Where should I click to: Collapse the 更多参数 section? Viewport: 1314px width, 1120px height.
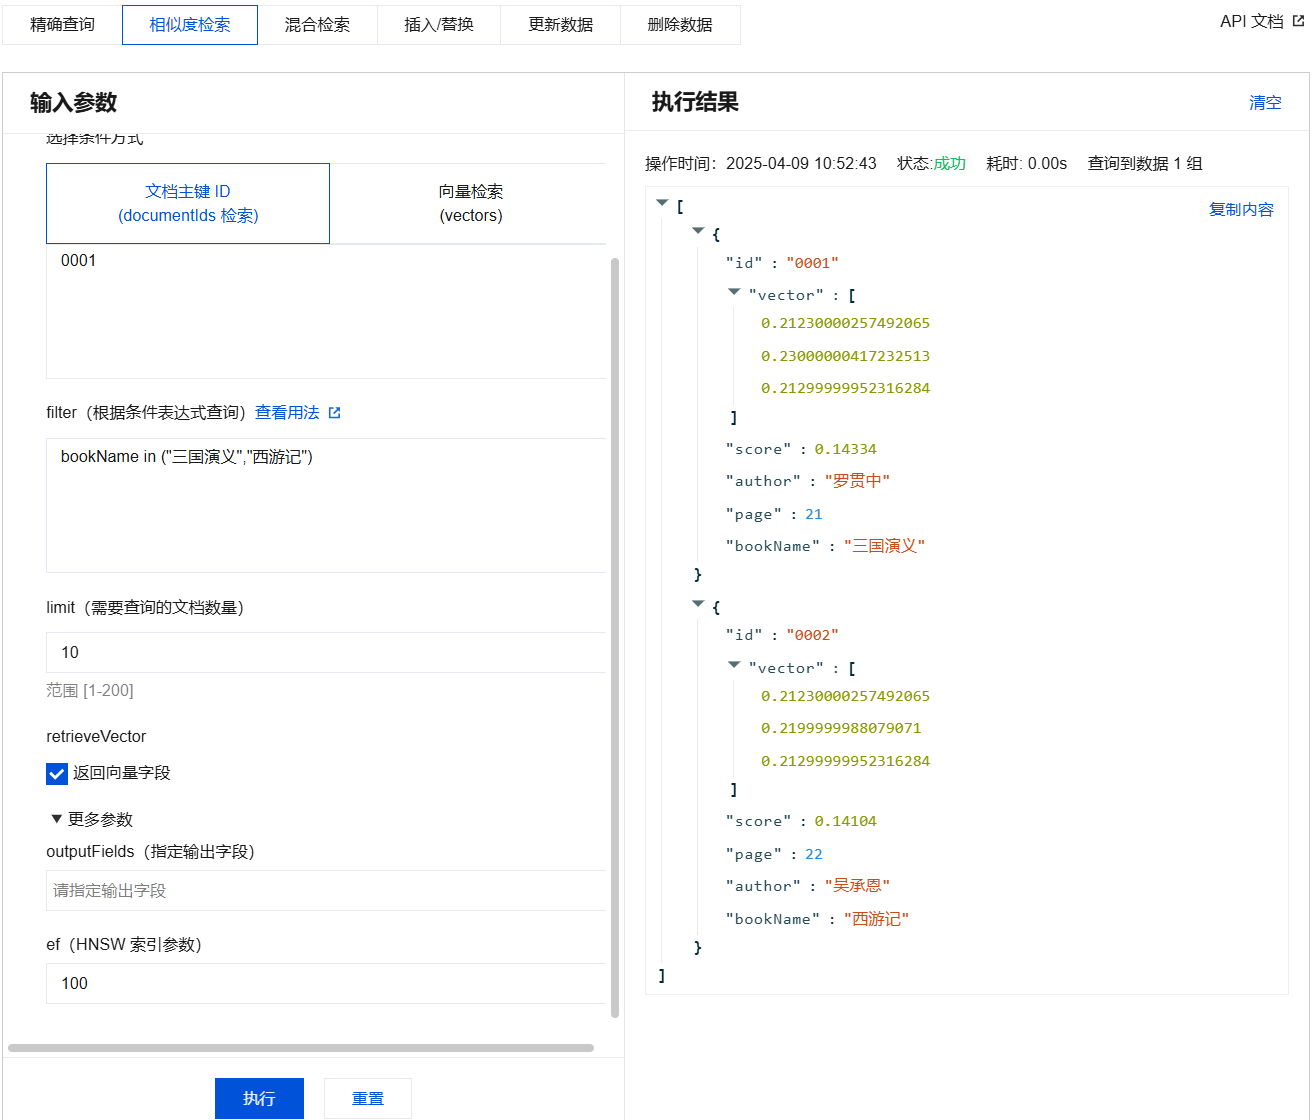pyautogui.click(x=57, y=819)
